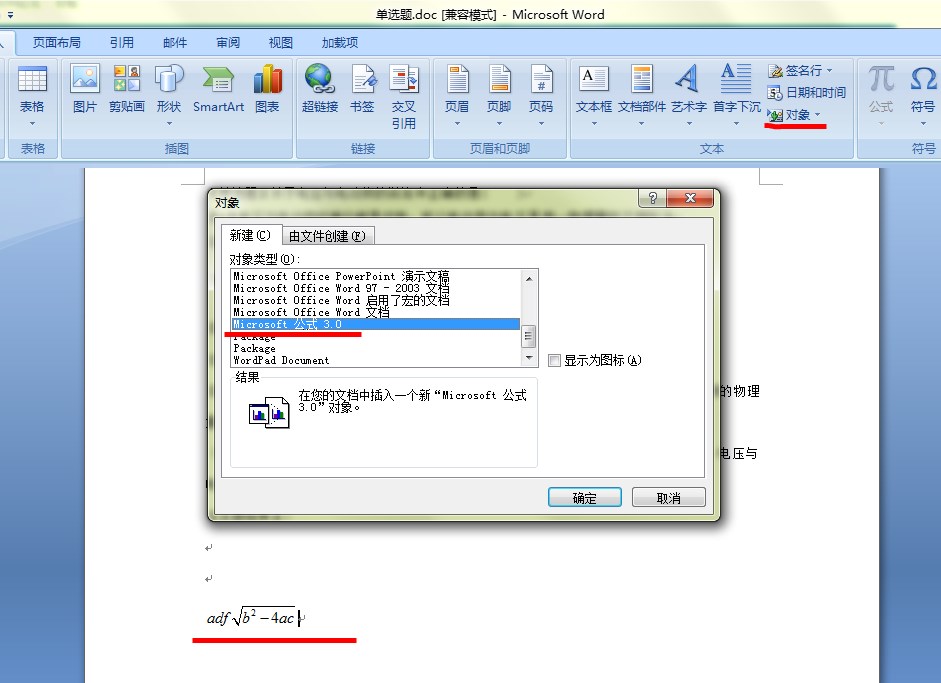
Task: Switch to the 页面布局 ribbon tab
Action: [56, 43]
